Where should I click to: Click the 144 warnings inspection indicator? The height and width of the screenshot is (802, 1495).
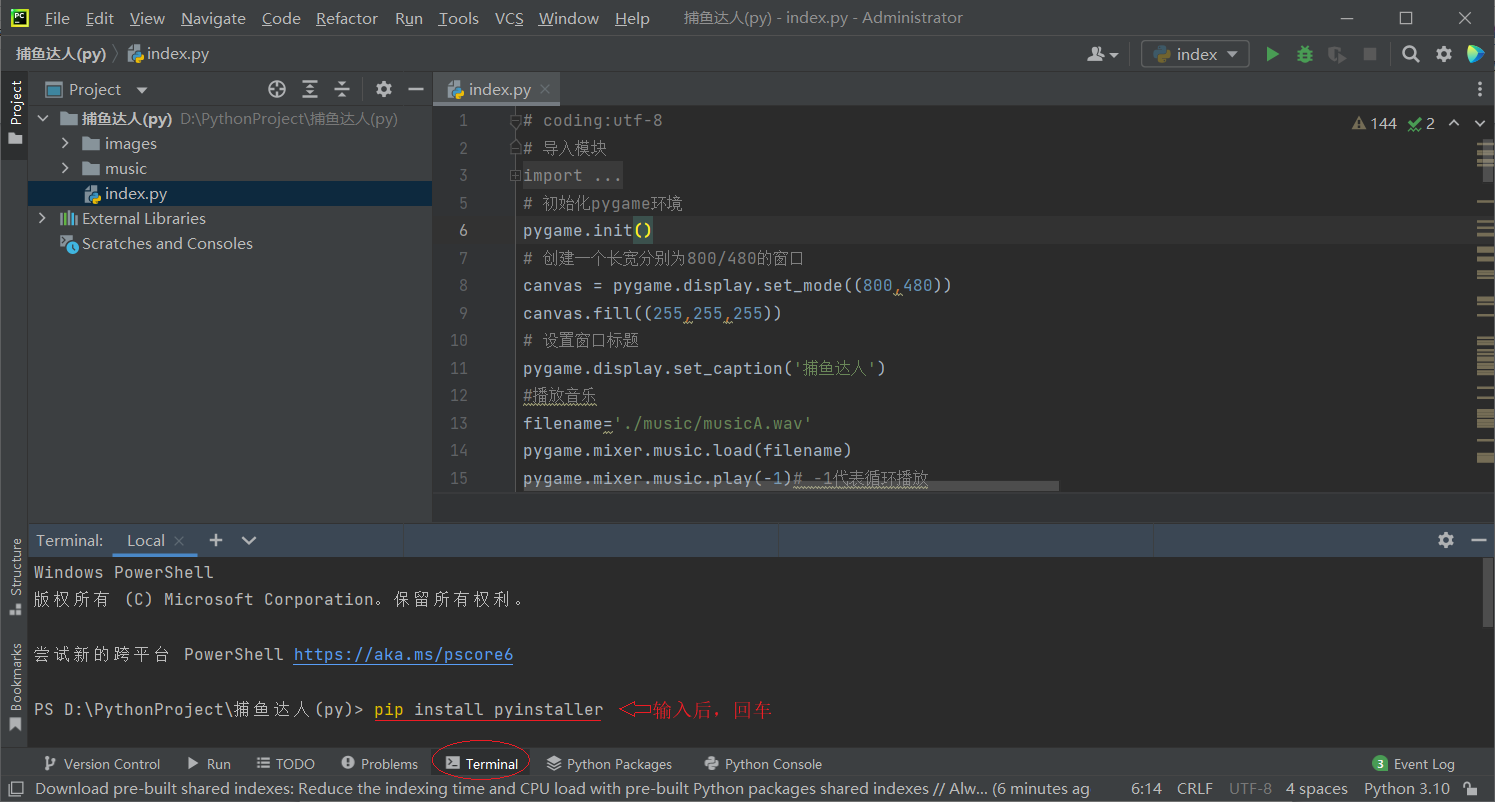pos(1374,122)
